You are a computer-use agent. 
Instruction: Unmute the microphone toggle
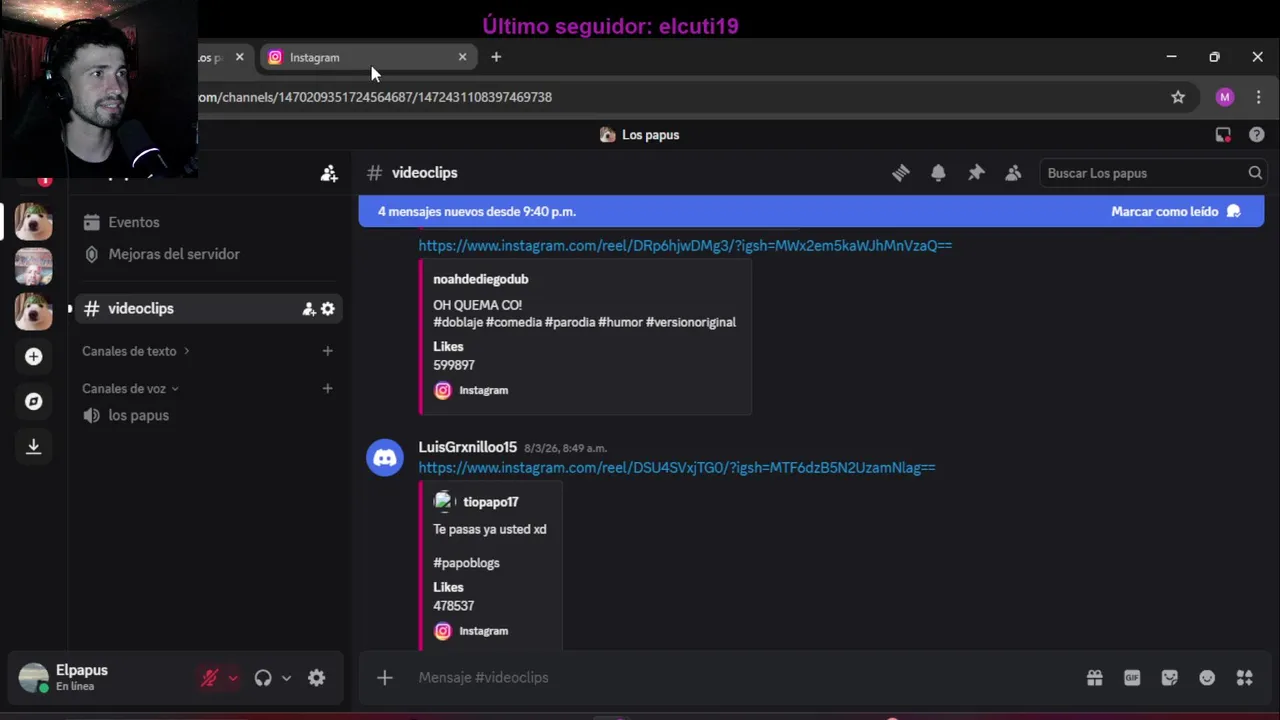(209, 678)
